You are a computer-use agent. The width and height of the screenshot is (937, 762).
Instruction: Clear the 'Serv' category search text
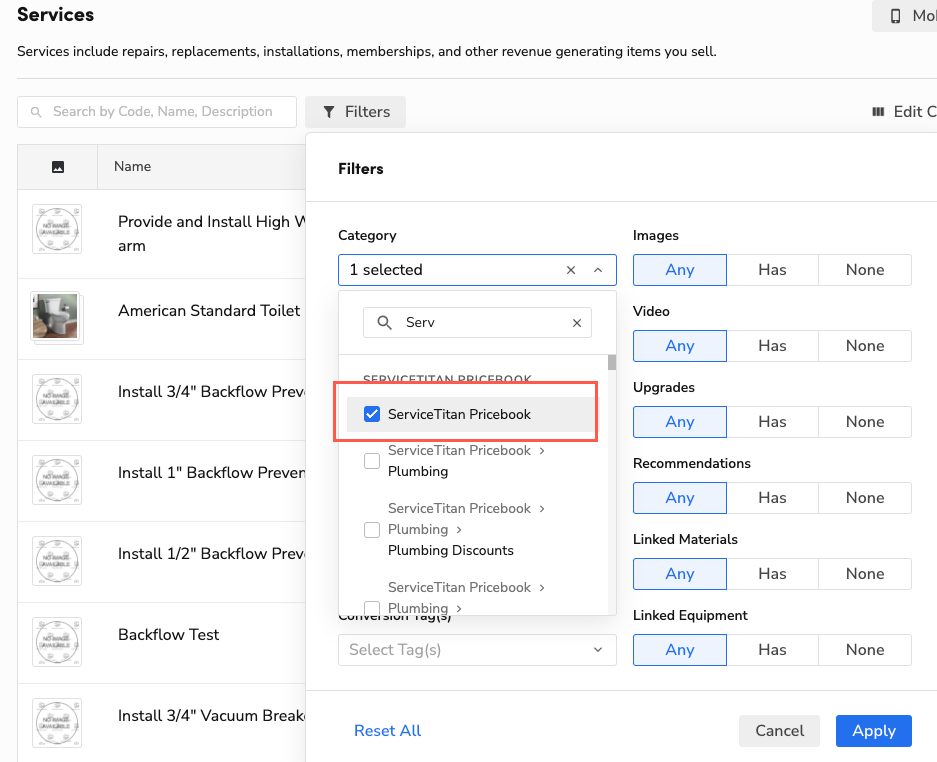pyautogui.click(x=577, y=323)
